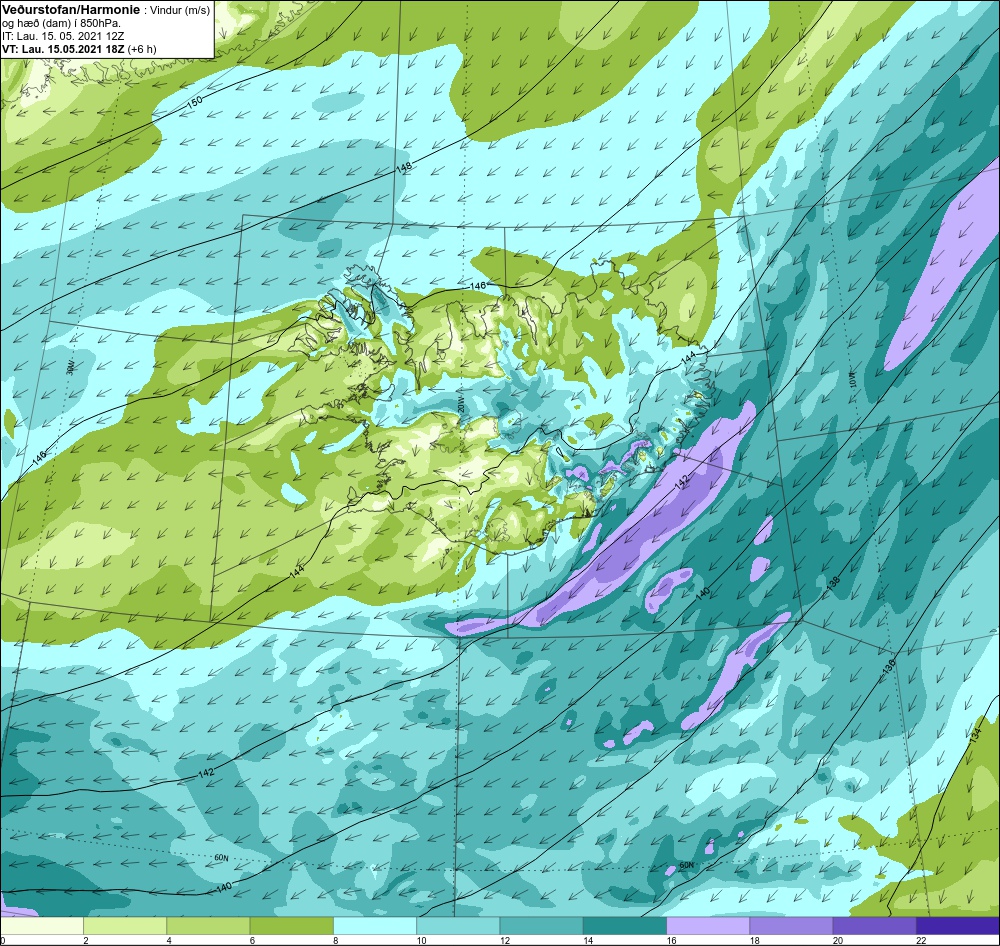Image resolution: width=1000 pixels, height=946 pixels.
Task: Click the '30W' longitude label
Action: click(x=70, y=367)
